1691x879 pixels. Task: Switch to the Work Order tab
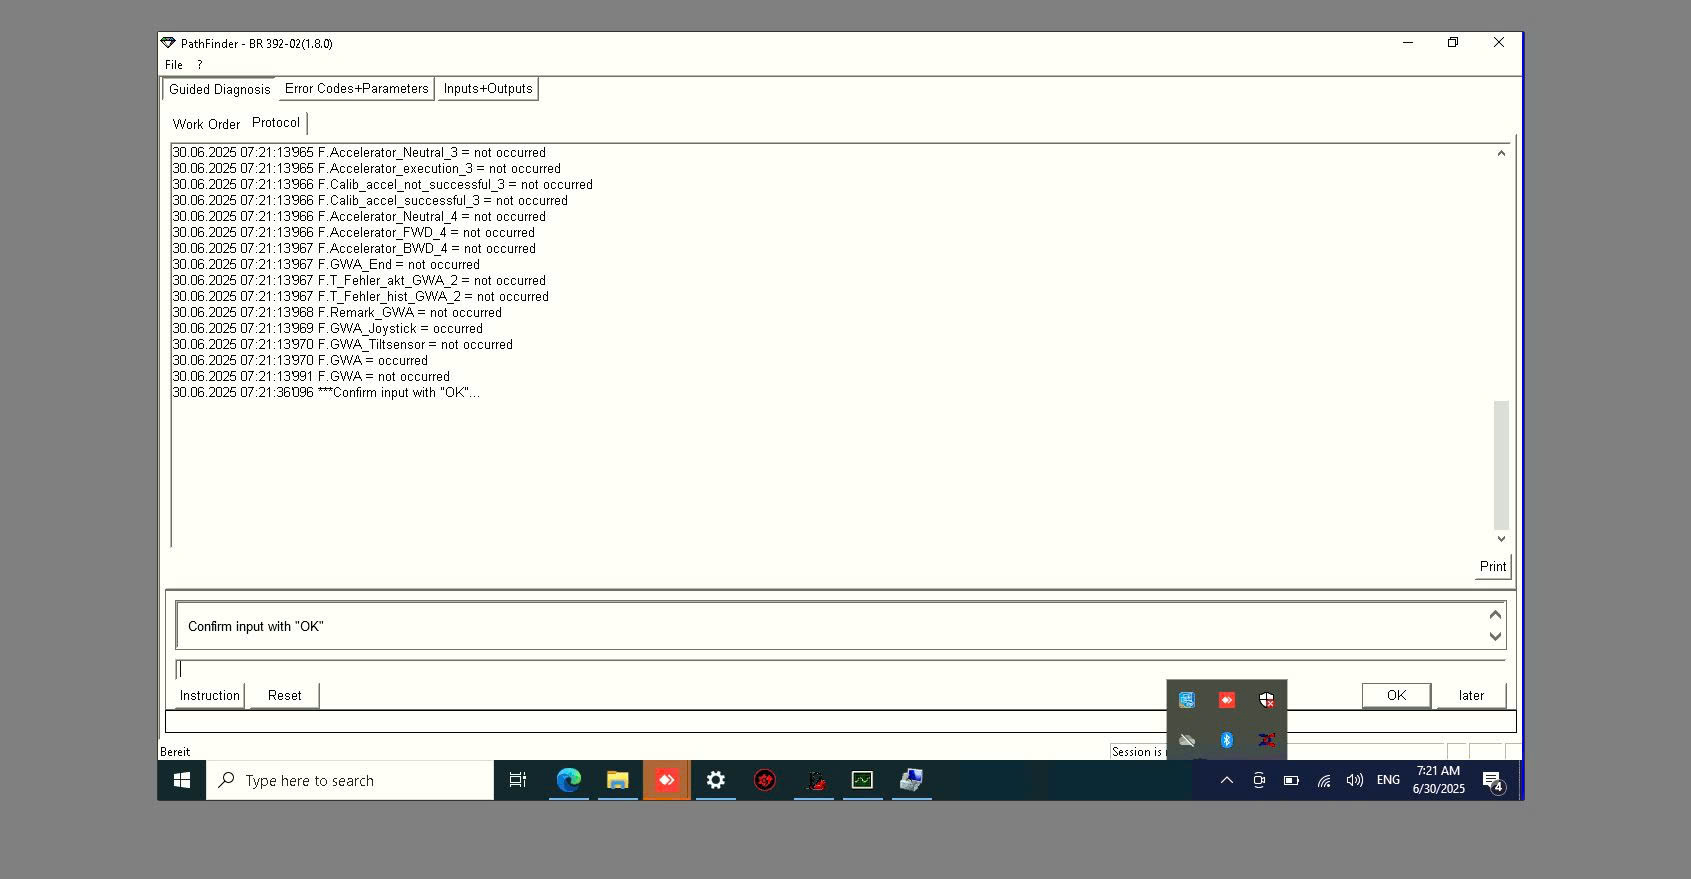tap(206, 124)
